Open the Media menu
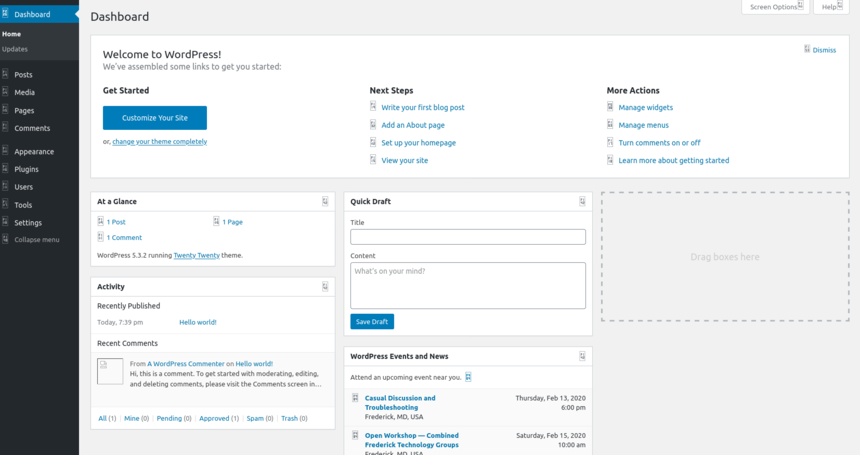This screenshot has width=860, height=455. [x=24, y=92]
